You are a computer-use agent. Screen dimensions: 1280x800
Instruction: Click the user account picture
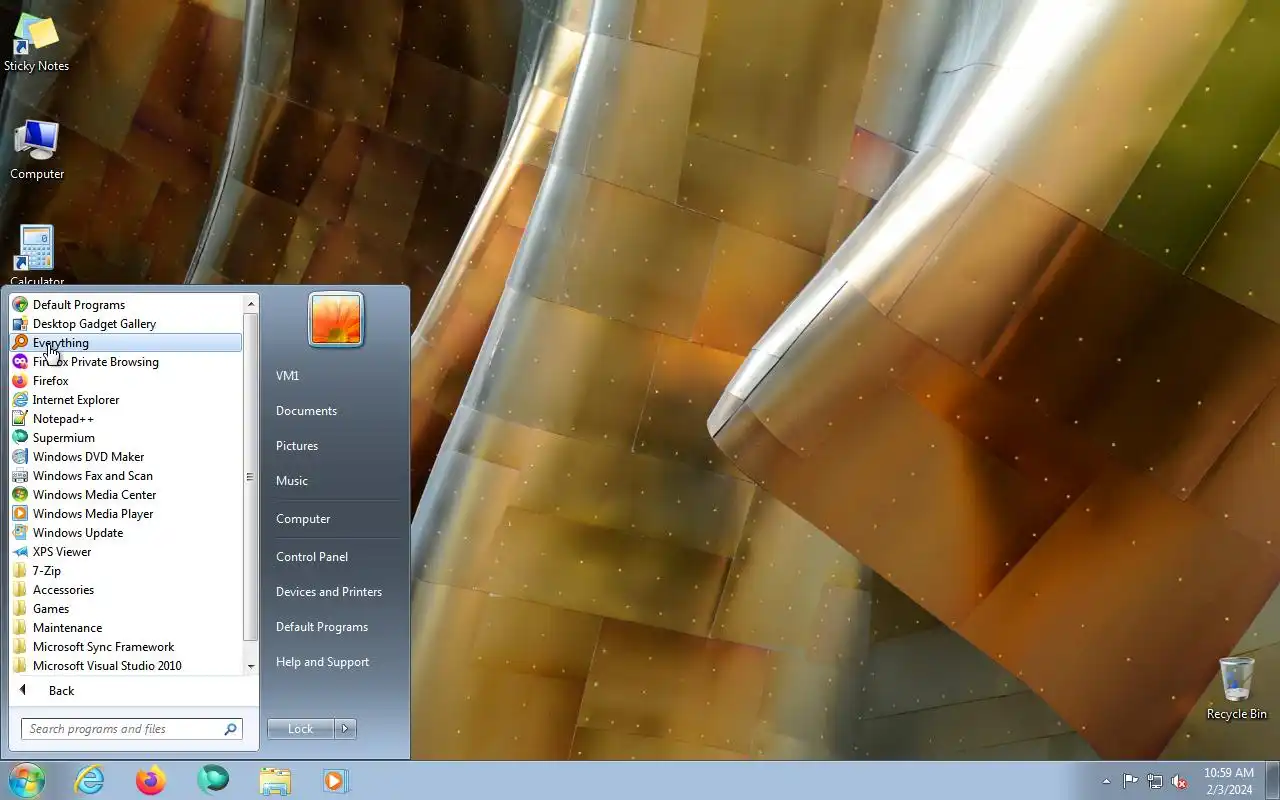pyautogui.click(x=336, y=320)
